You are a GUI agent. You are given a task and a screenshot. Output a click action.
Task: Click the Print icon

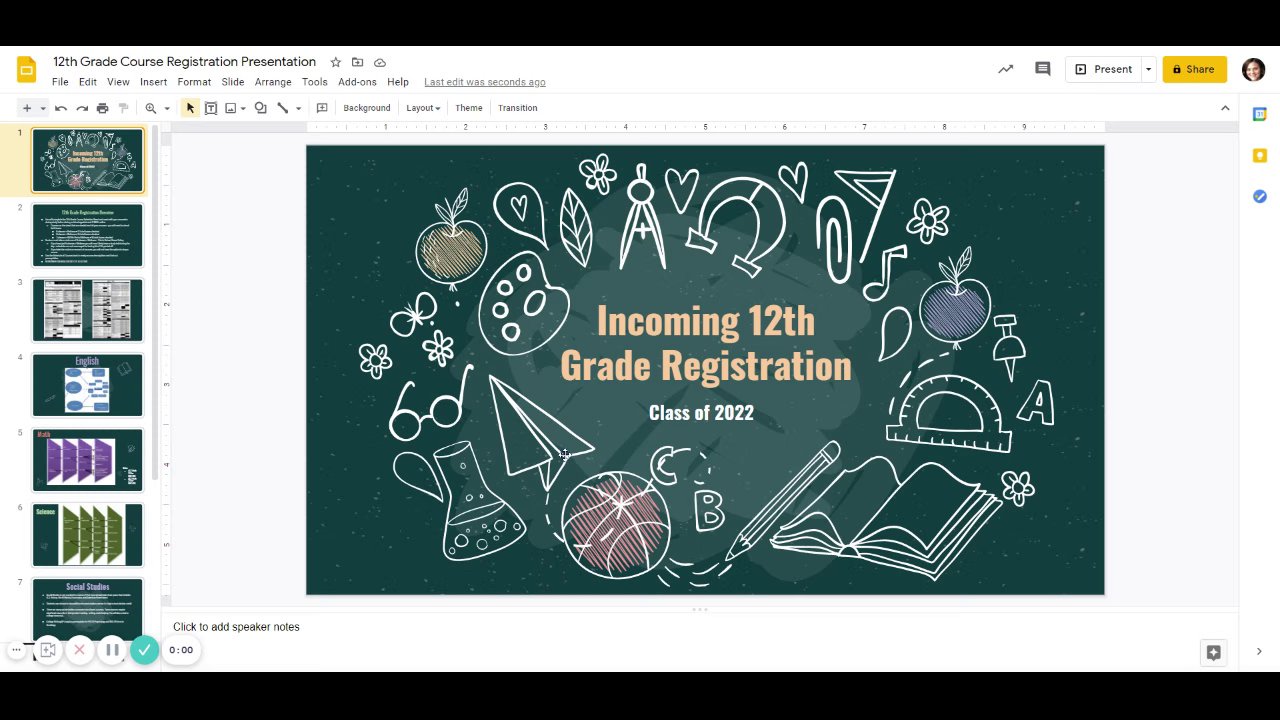click(102, 108)
